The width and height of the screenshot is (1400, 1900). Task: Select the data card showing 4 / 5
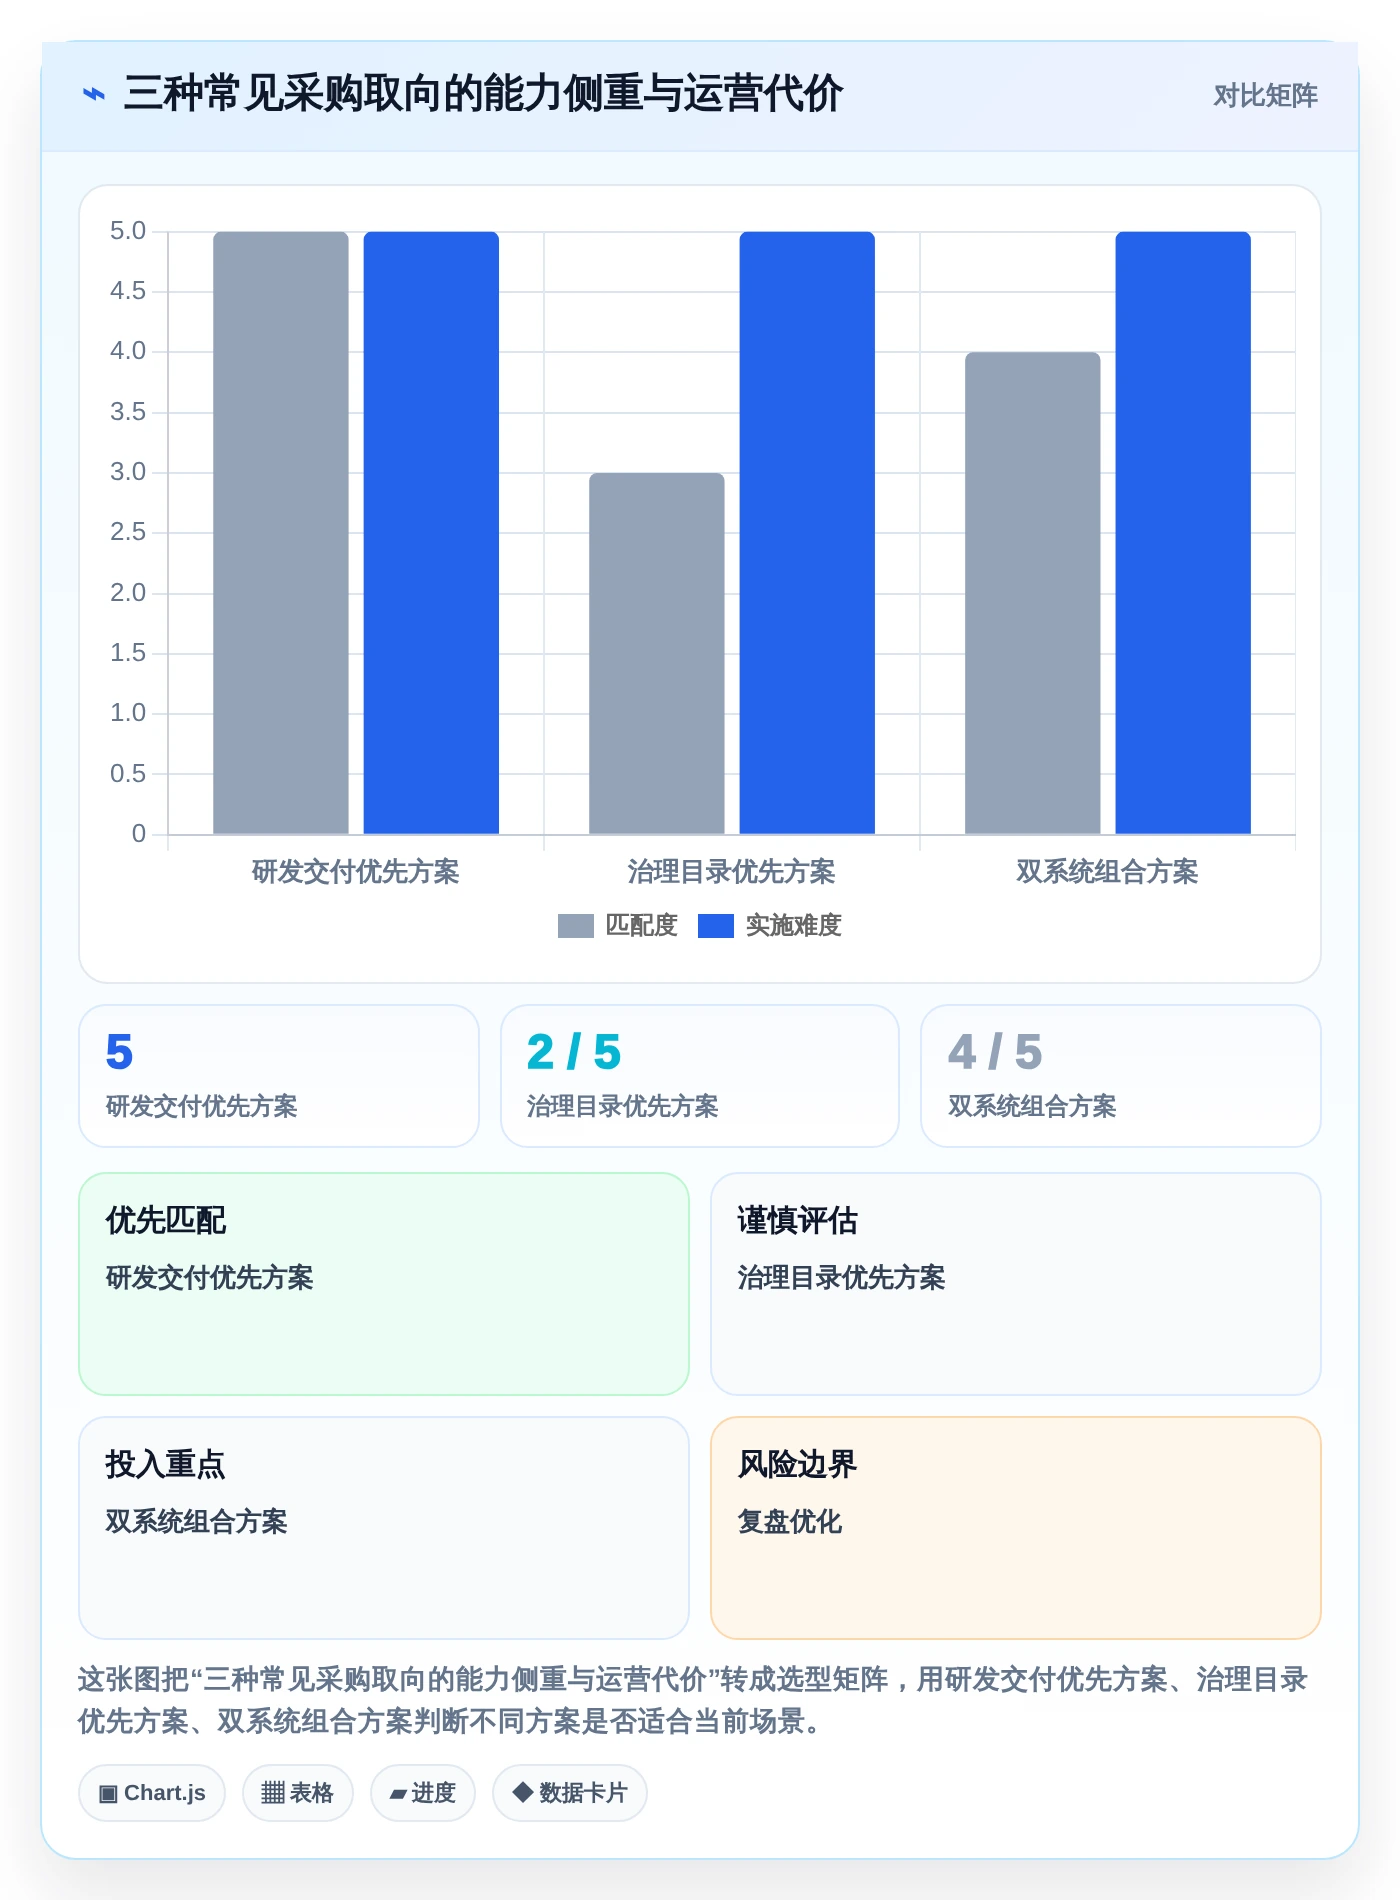pyautogui.click(x=1121, y=1076)
